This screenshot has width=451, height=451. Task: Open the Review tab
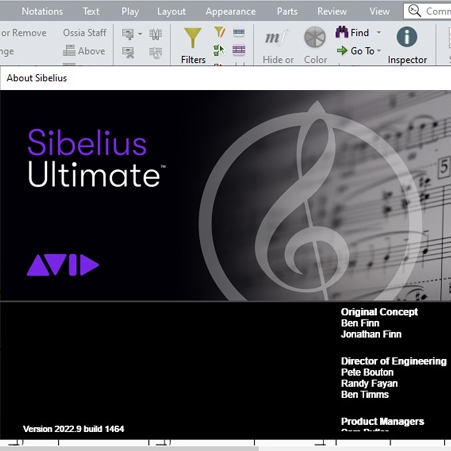332,11
